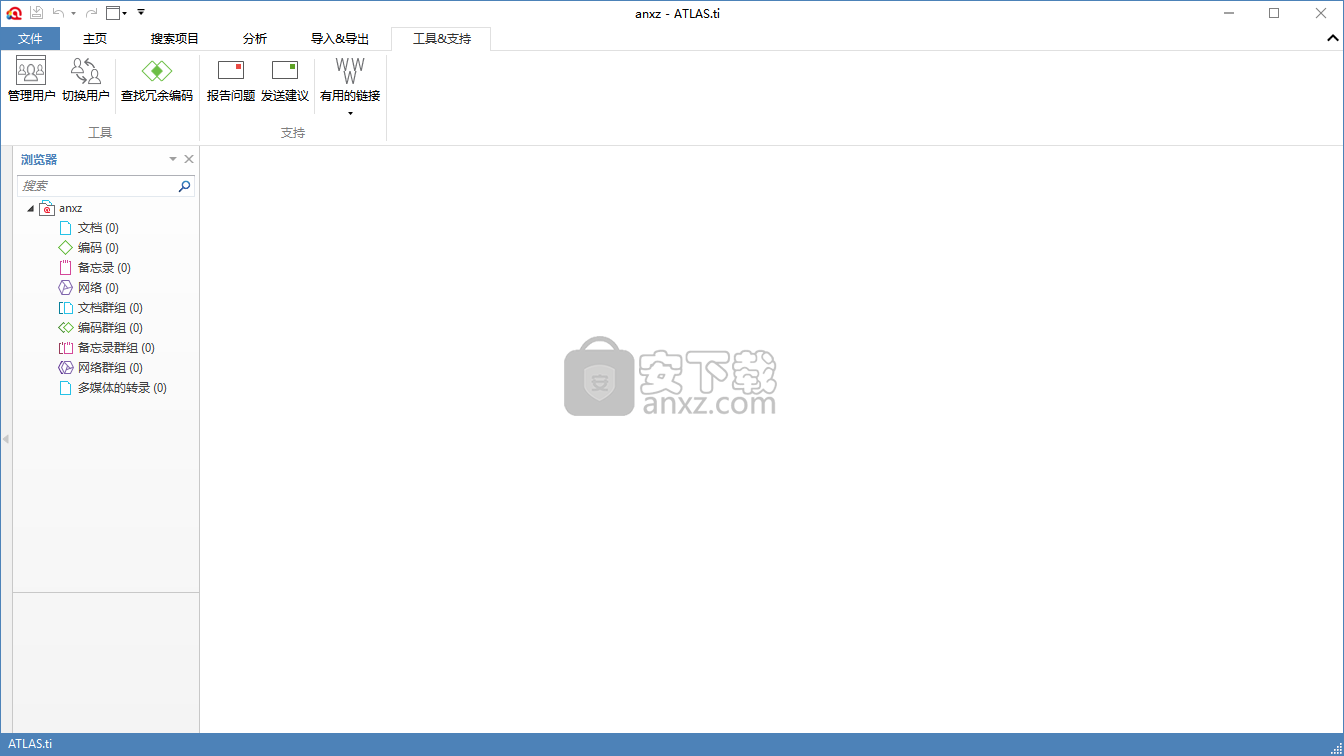The image size is (1344, 756).
Task: Click the pink 备忘录 memo icon
Action: coord(66,268)
